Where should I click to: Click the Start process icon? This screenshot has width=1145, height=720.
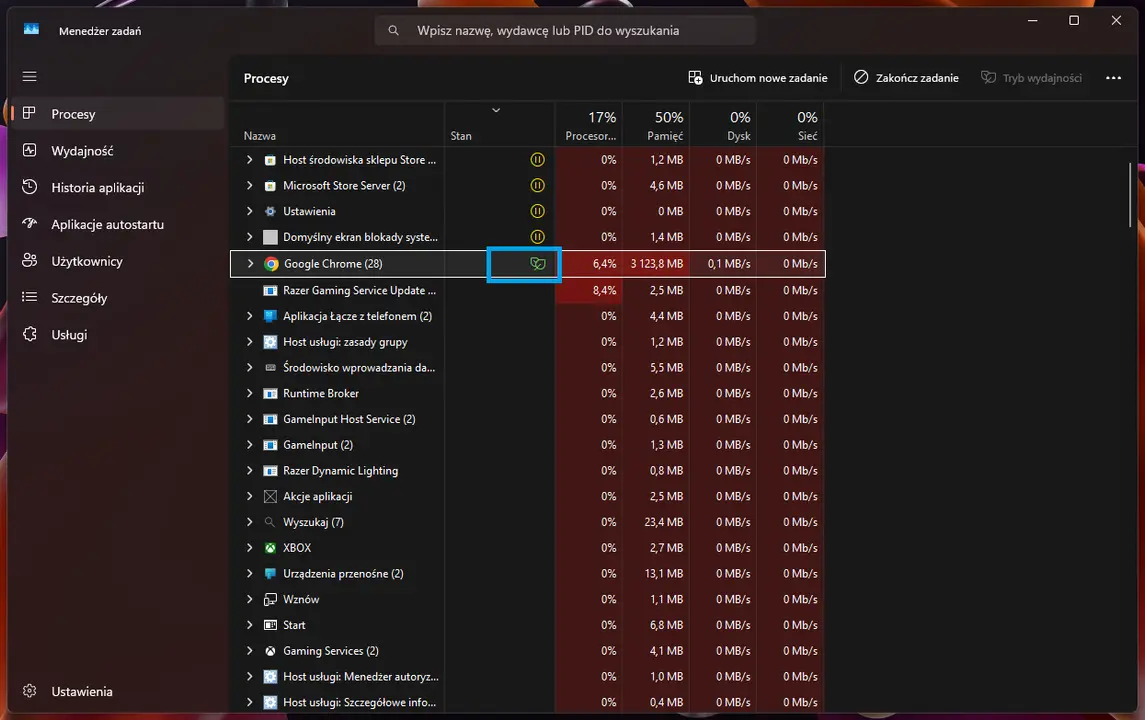click(x=270, y=625)
